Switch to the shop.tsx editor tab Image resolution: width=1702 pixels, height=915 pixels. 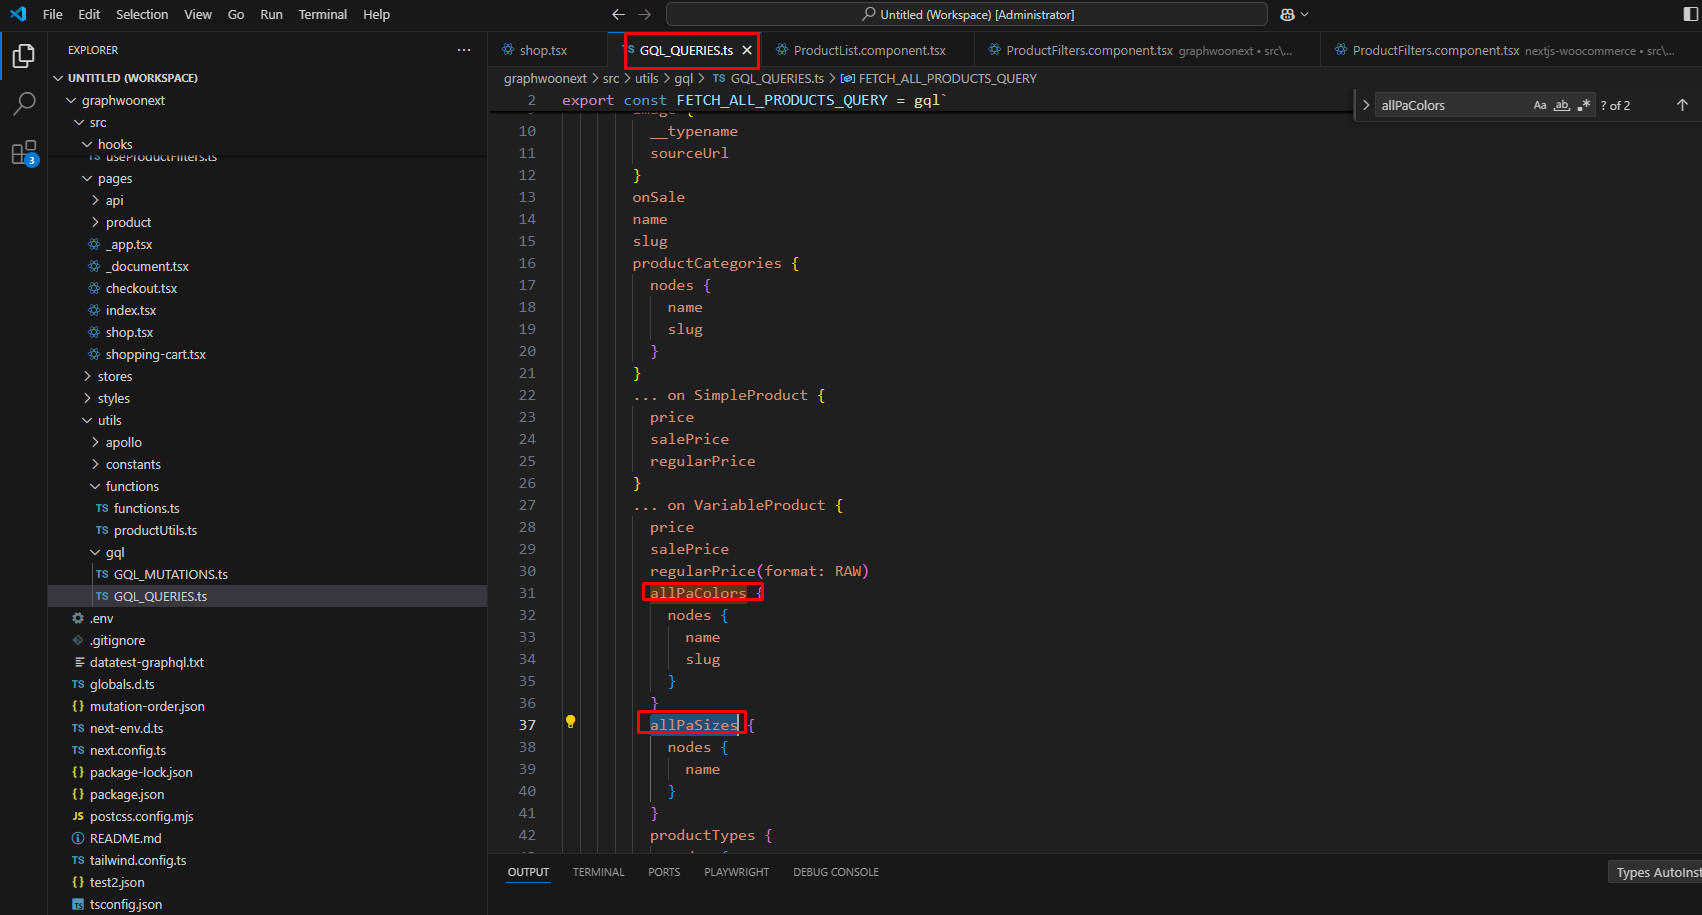[542, 50]
